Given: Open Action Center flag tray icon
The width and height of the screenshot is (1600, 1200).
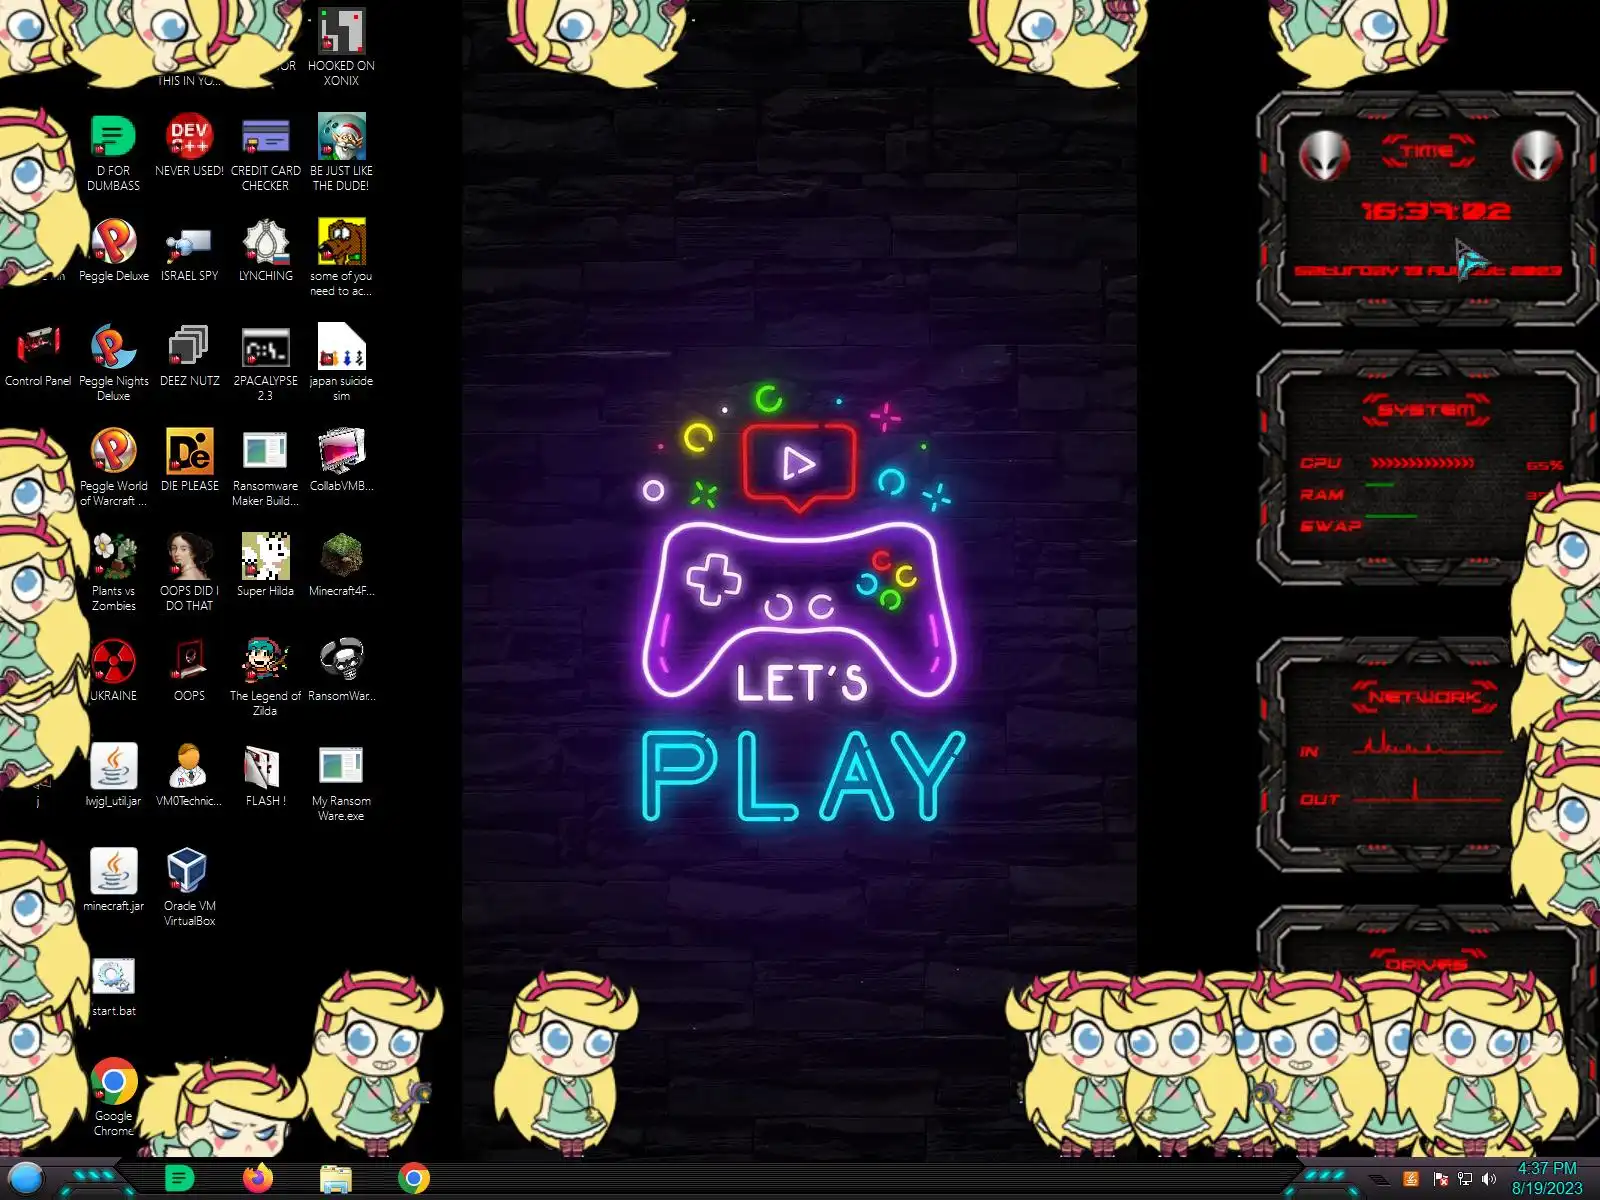Looking at the screenshot, I should (x=1440, y=1179).
